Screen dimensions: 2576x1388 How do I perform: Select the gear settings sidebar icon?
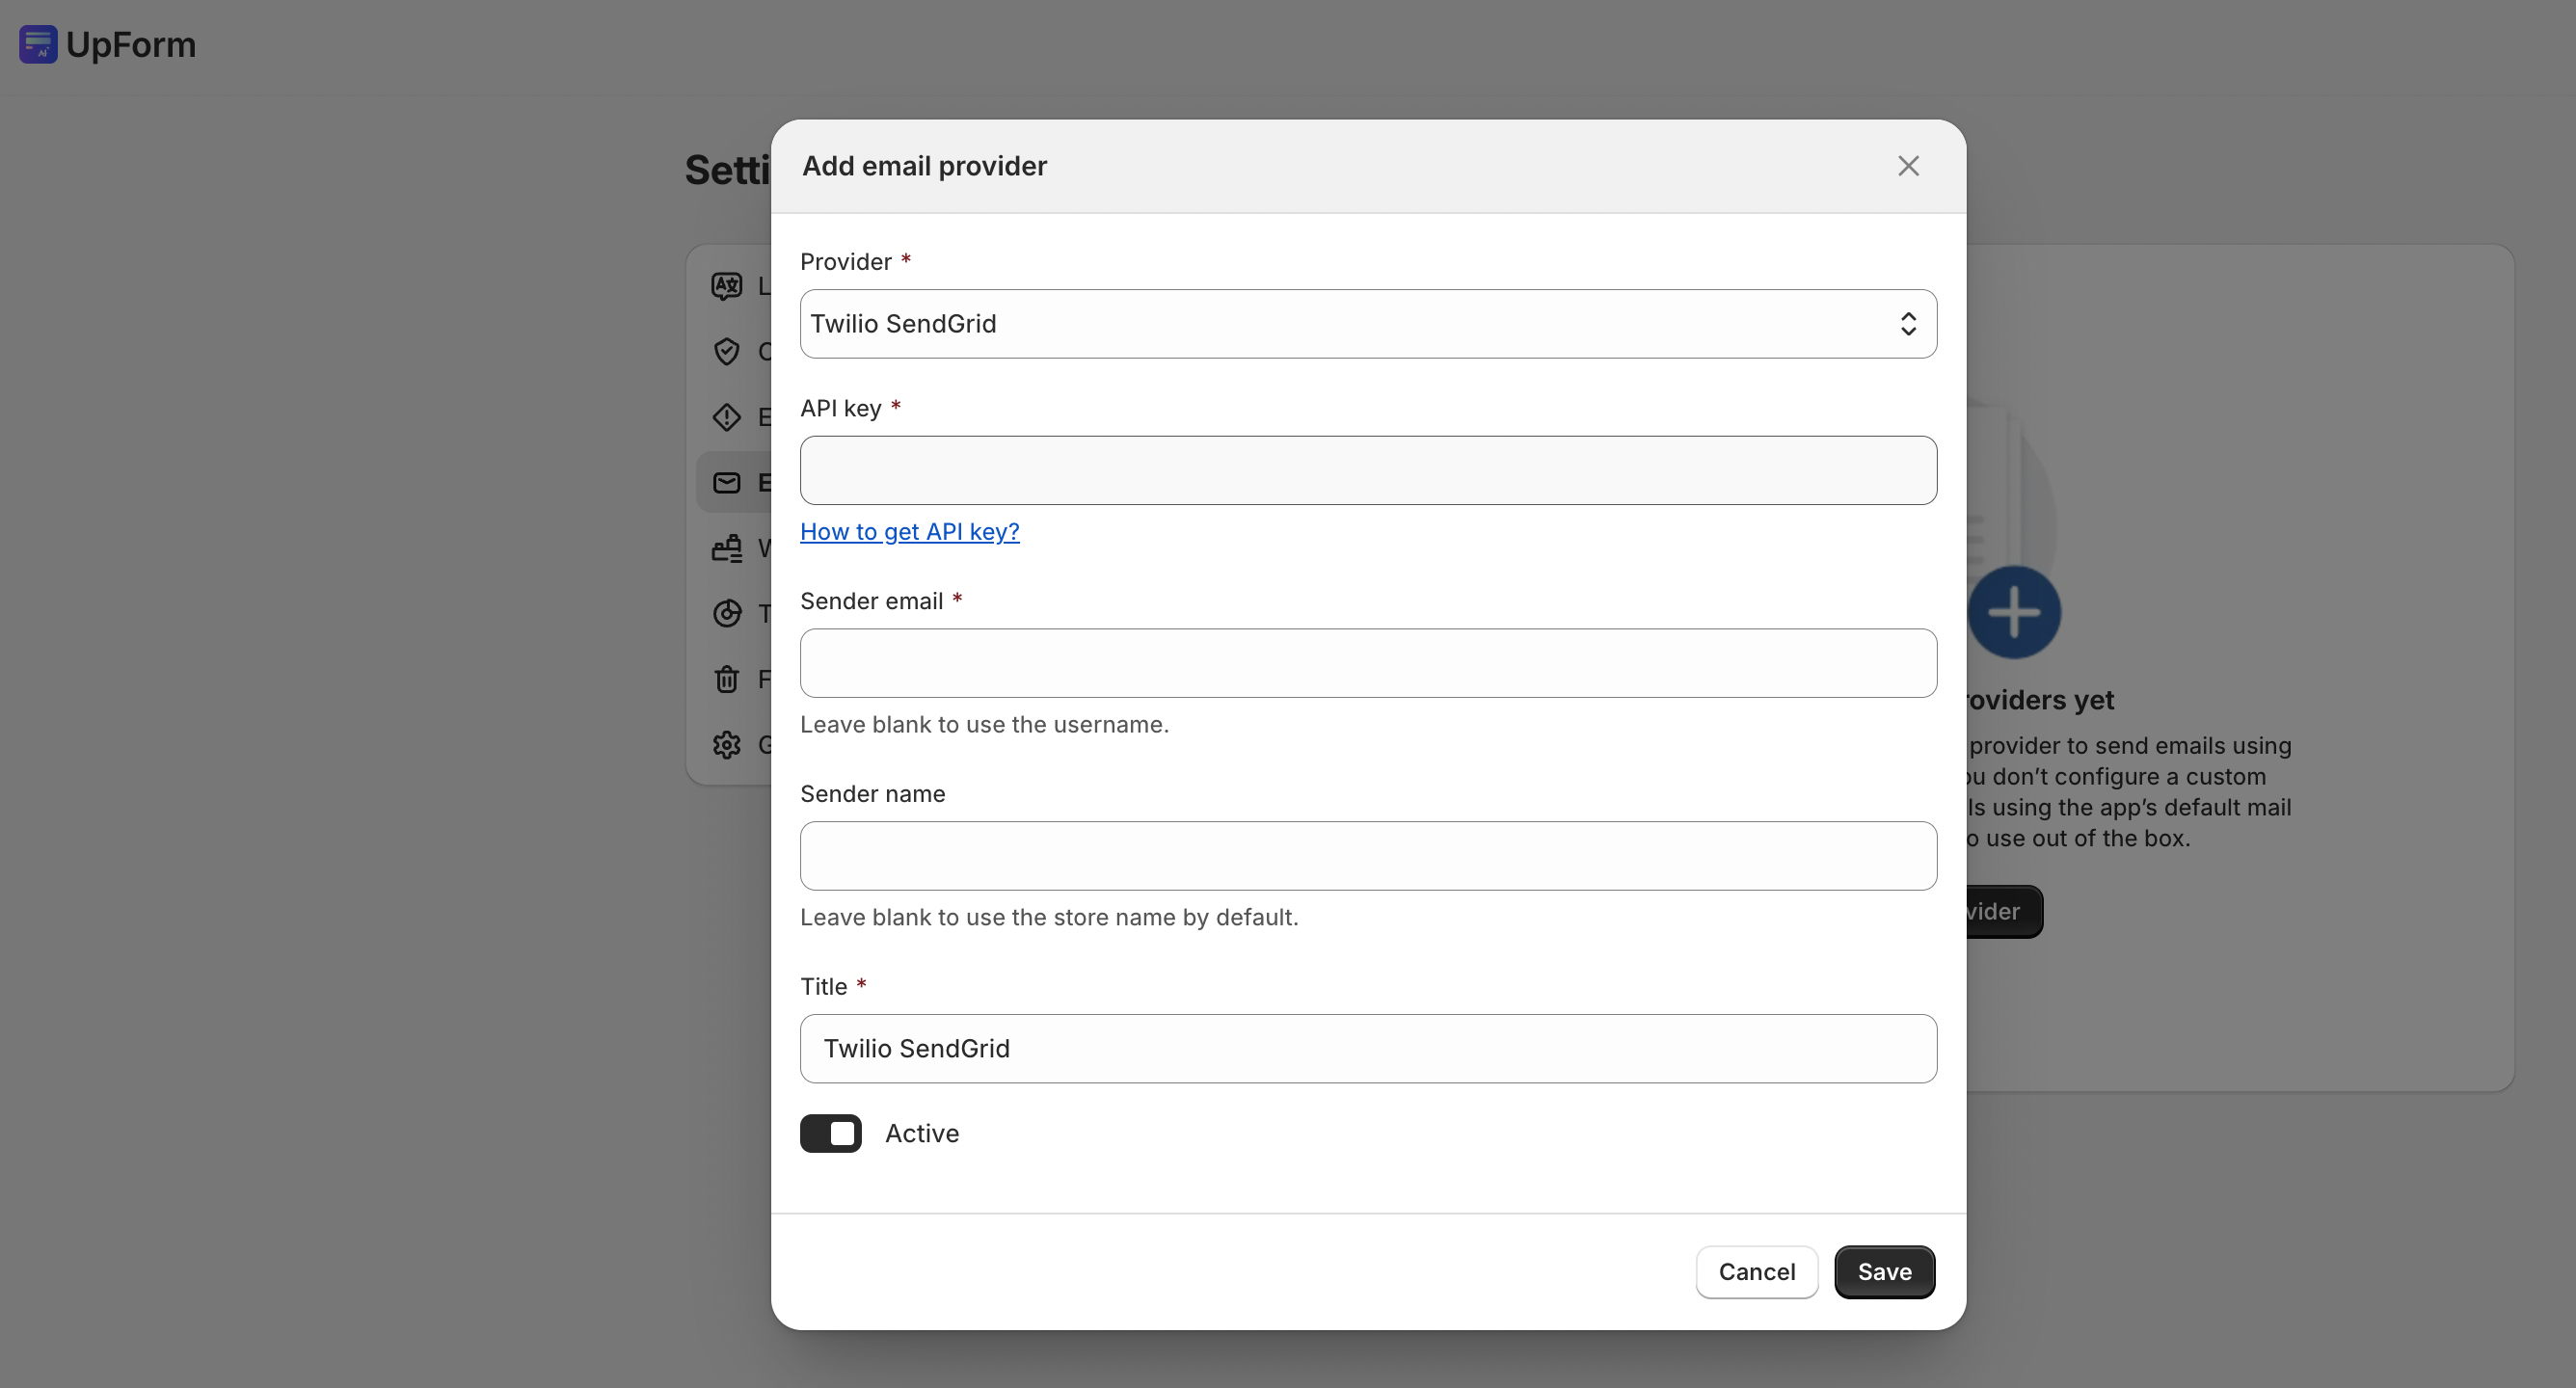(727, 745)
